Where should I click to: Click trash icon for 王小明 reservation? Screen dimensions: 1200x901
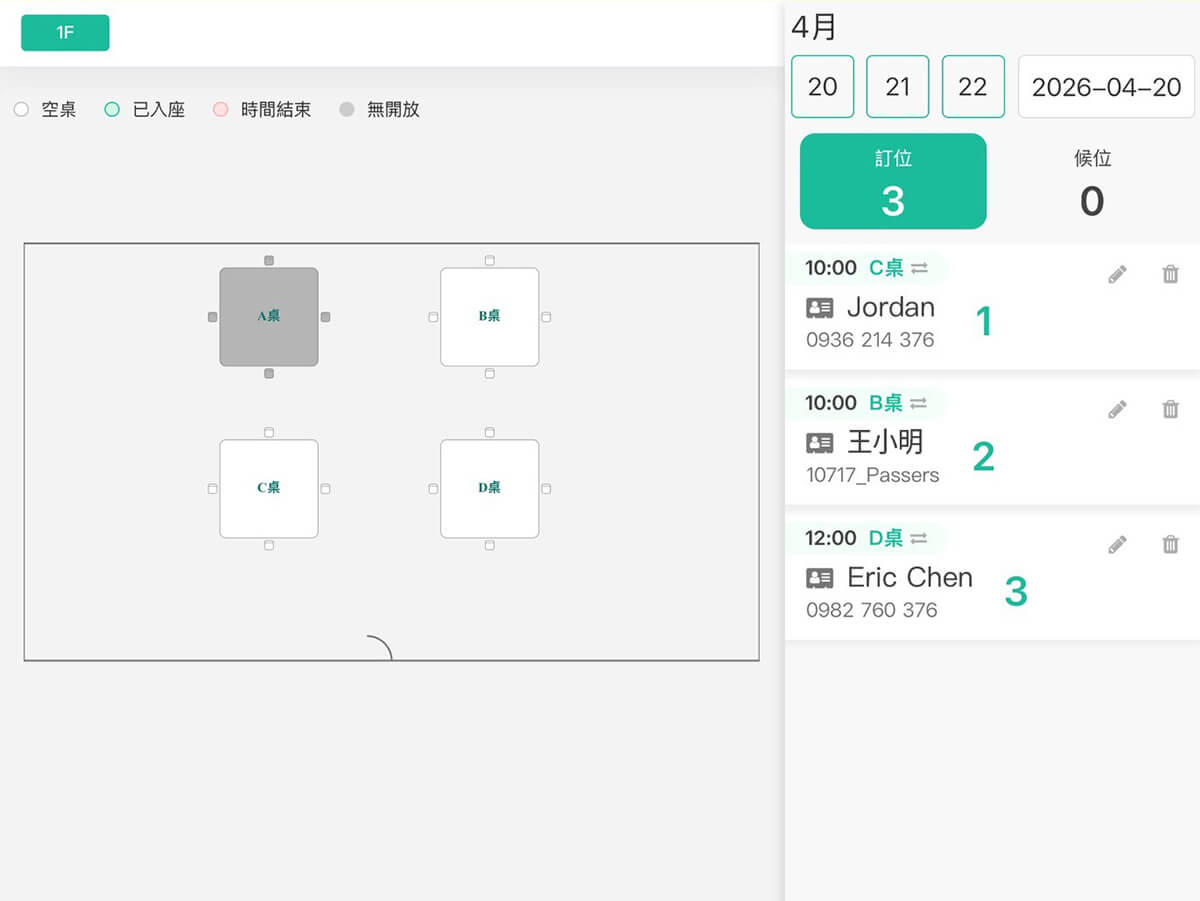[x=1170, y=409]
